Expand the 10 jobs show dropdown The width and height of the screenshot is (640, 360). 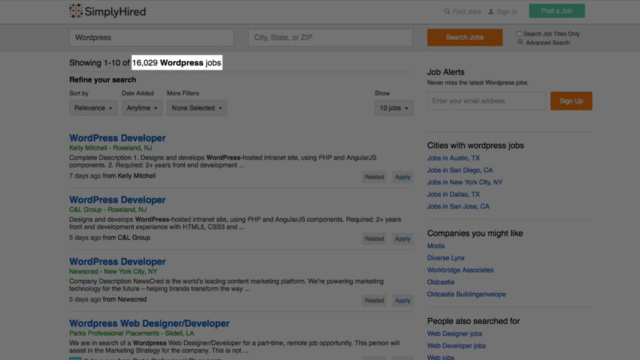tap(394, 108)
